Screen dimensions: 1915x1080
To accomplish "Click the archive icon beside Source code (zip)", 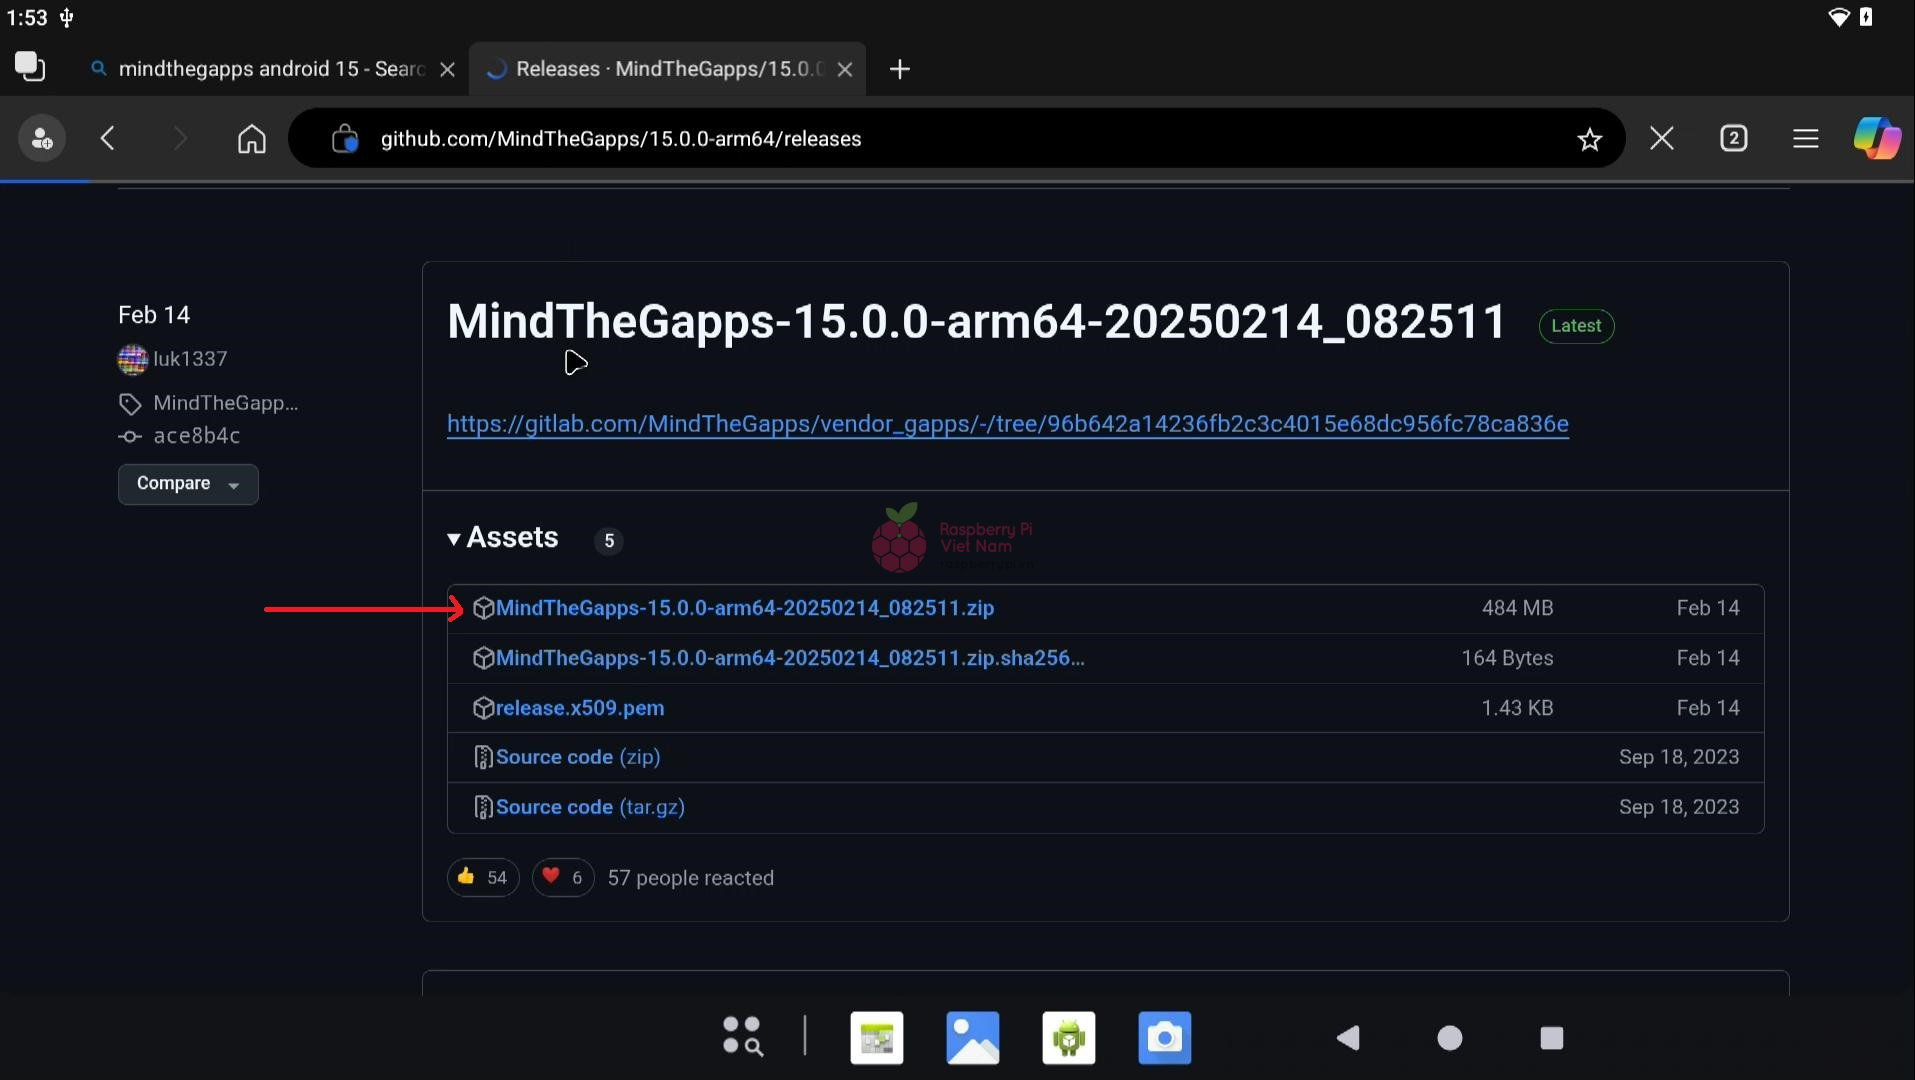I will coord(483,757).
